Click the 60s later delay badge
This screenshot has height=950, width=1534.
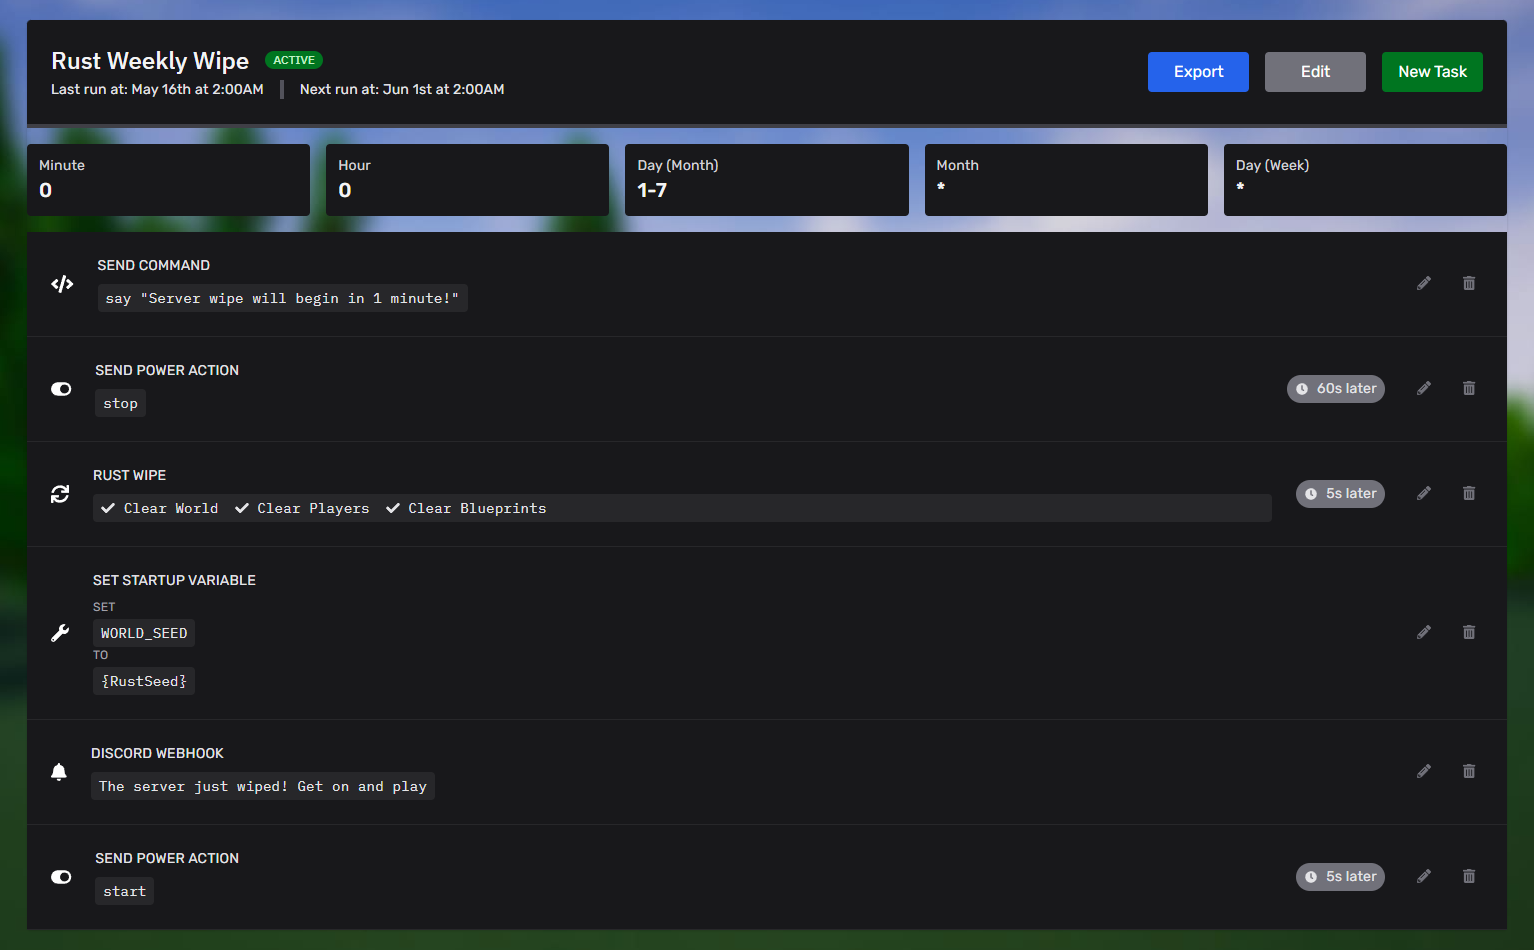(1335, 389)
